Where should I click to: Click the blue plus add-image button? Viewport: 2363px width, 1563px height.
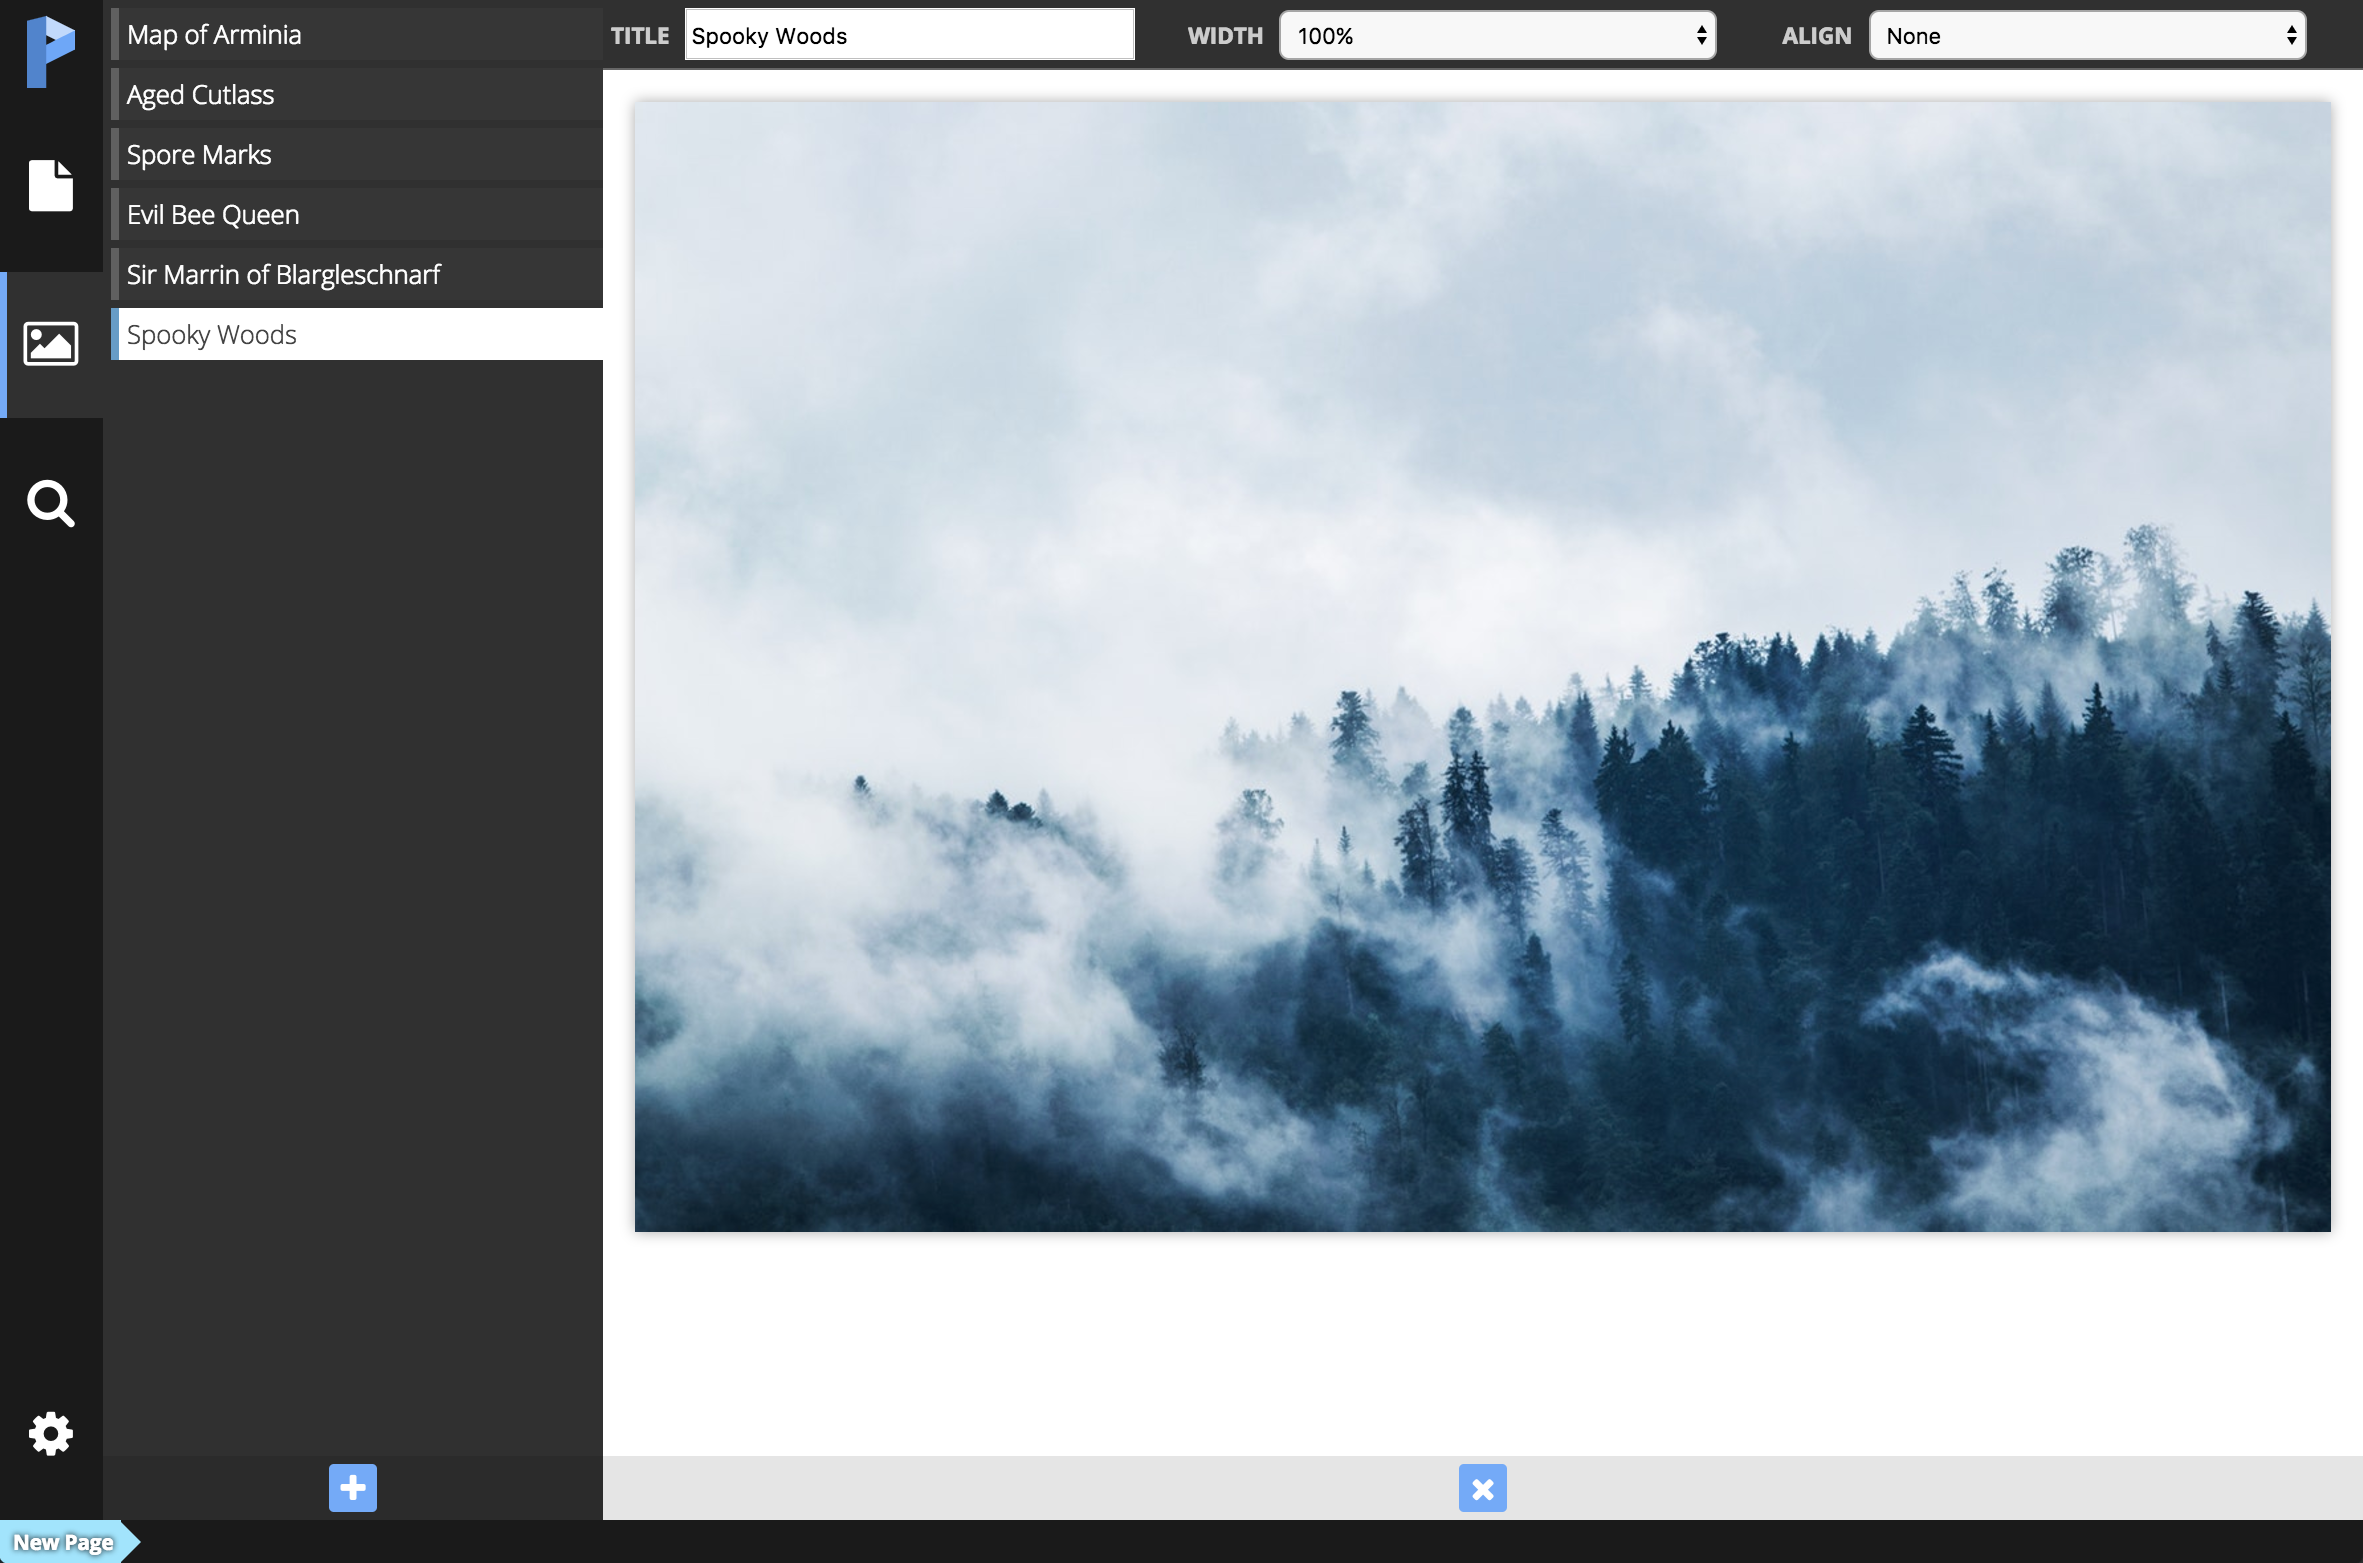pos(353,1488)
